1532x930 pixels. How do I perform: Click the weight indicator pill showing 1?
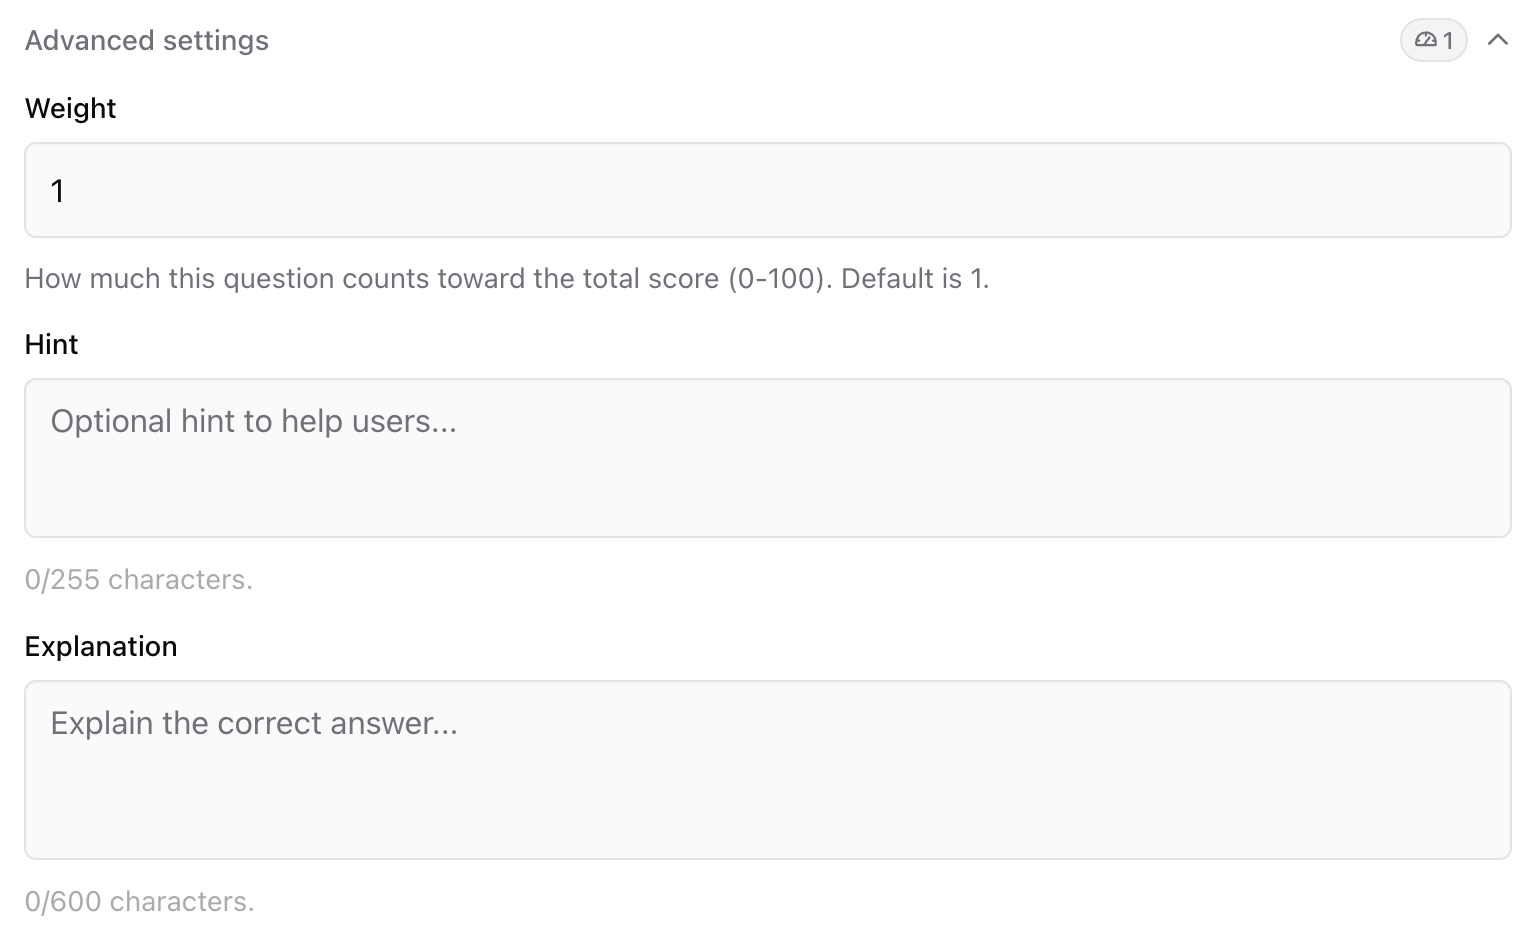tap(1433, 40)
